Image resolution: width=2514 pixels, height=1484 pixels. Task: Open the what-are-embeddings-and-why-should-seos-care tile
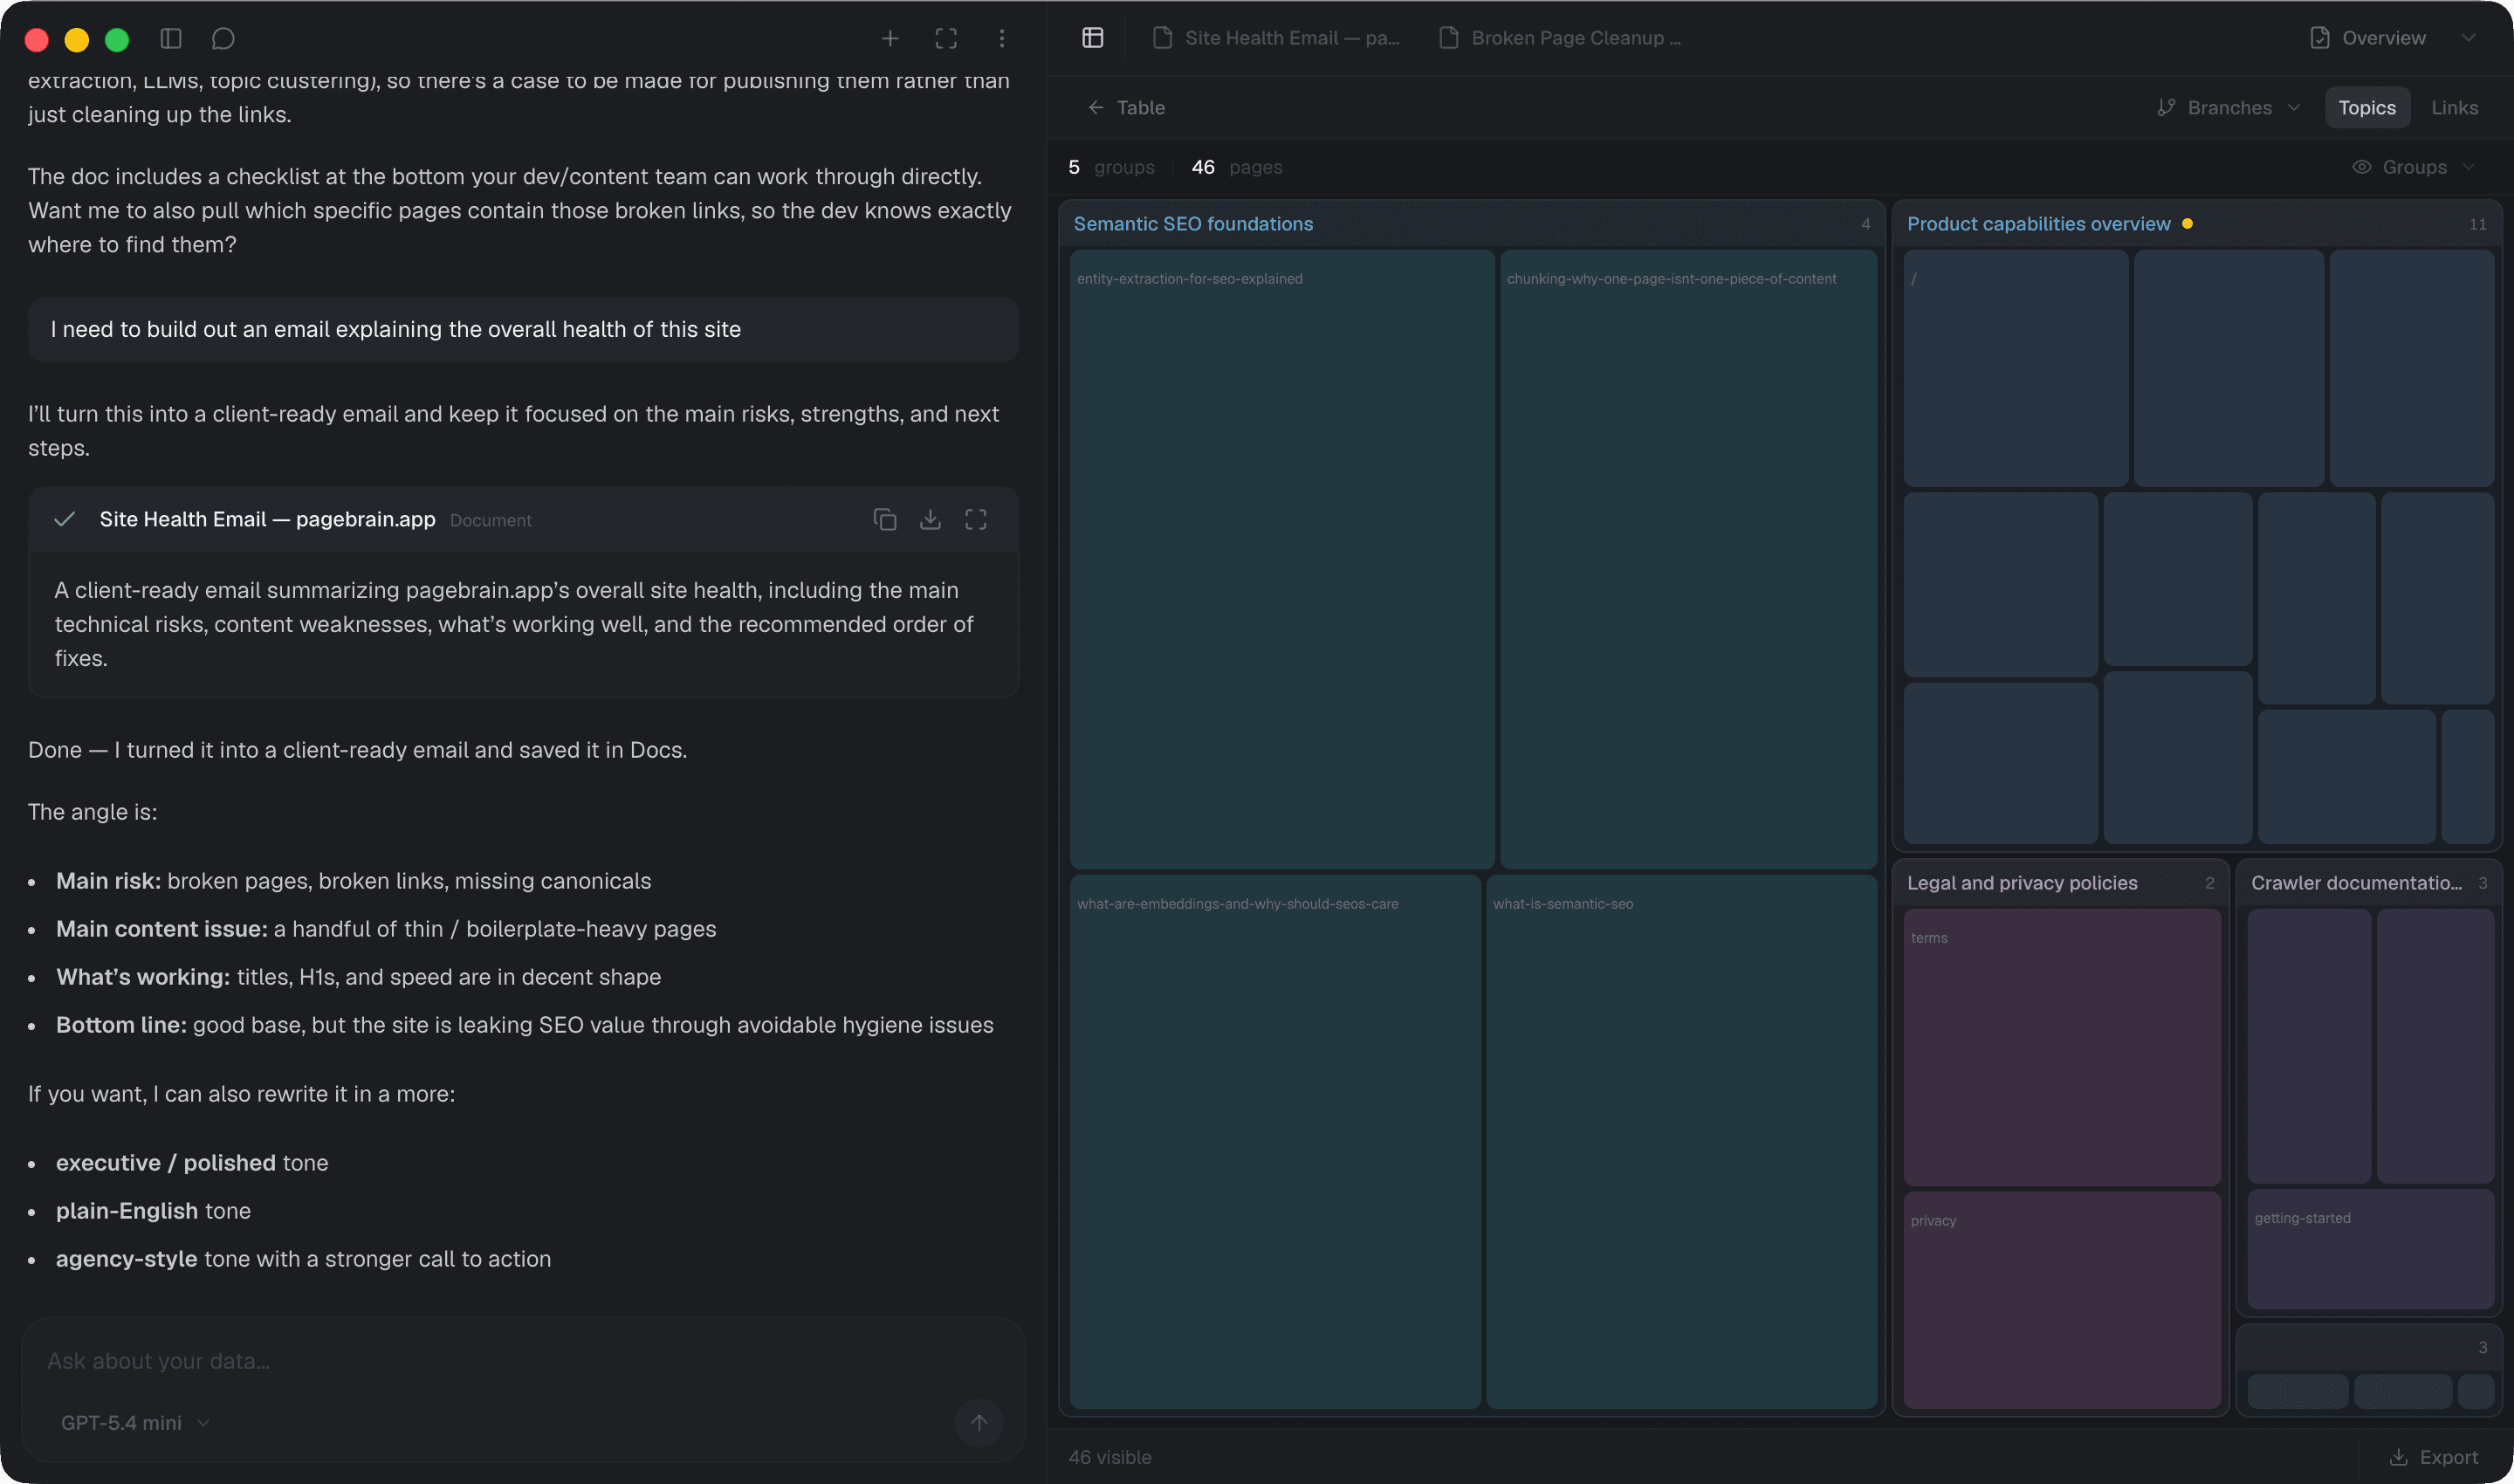tap(1275, 1142)
